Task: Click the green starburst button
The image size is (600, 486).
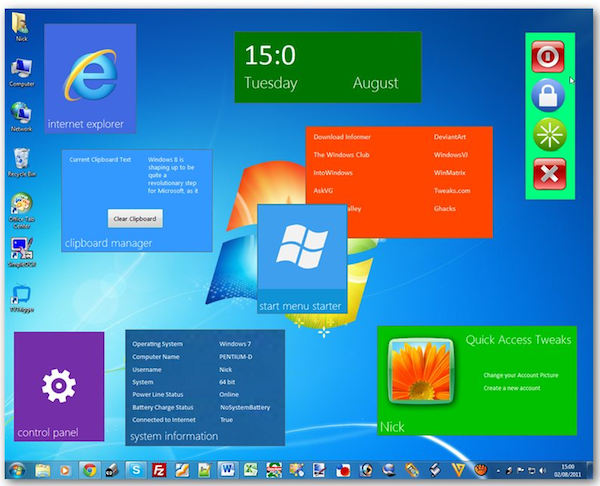Action: pyautogui.click(x=546, y=134)
